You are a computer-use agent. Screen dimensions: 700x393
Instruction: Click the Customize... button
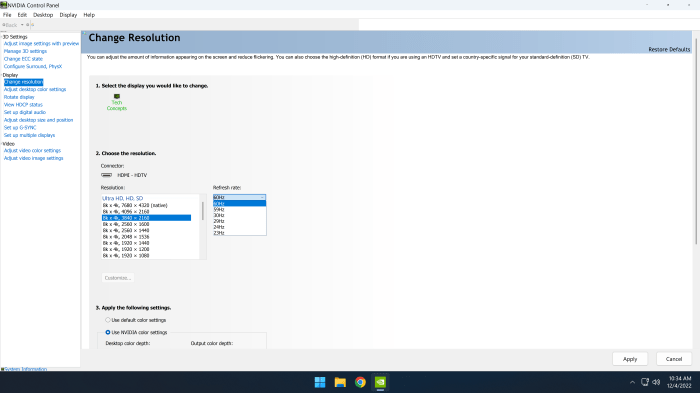118,278
